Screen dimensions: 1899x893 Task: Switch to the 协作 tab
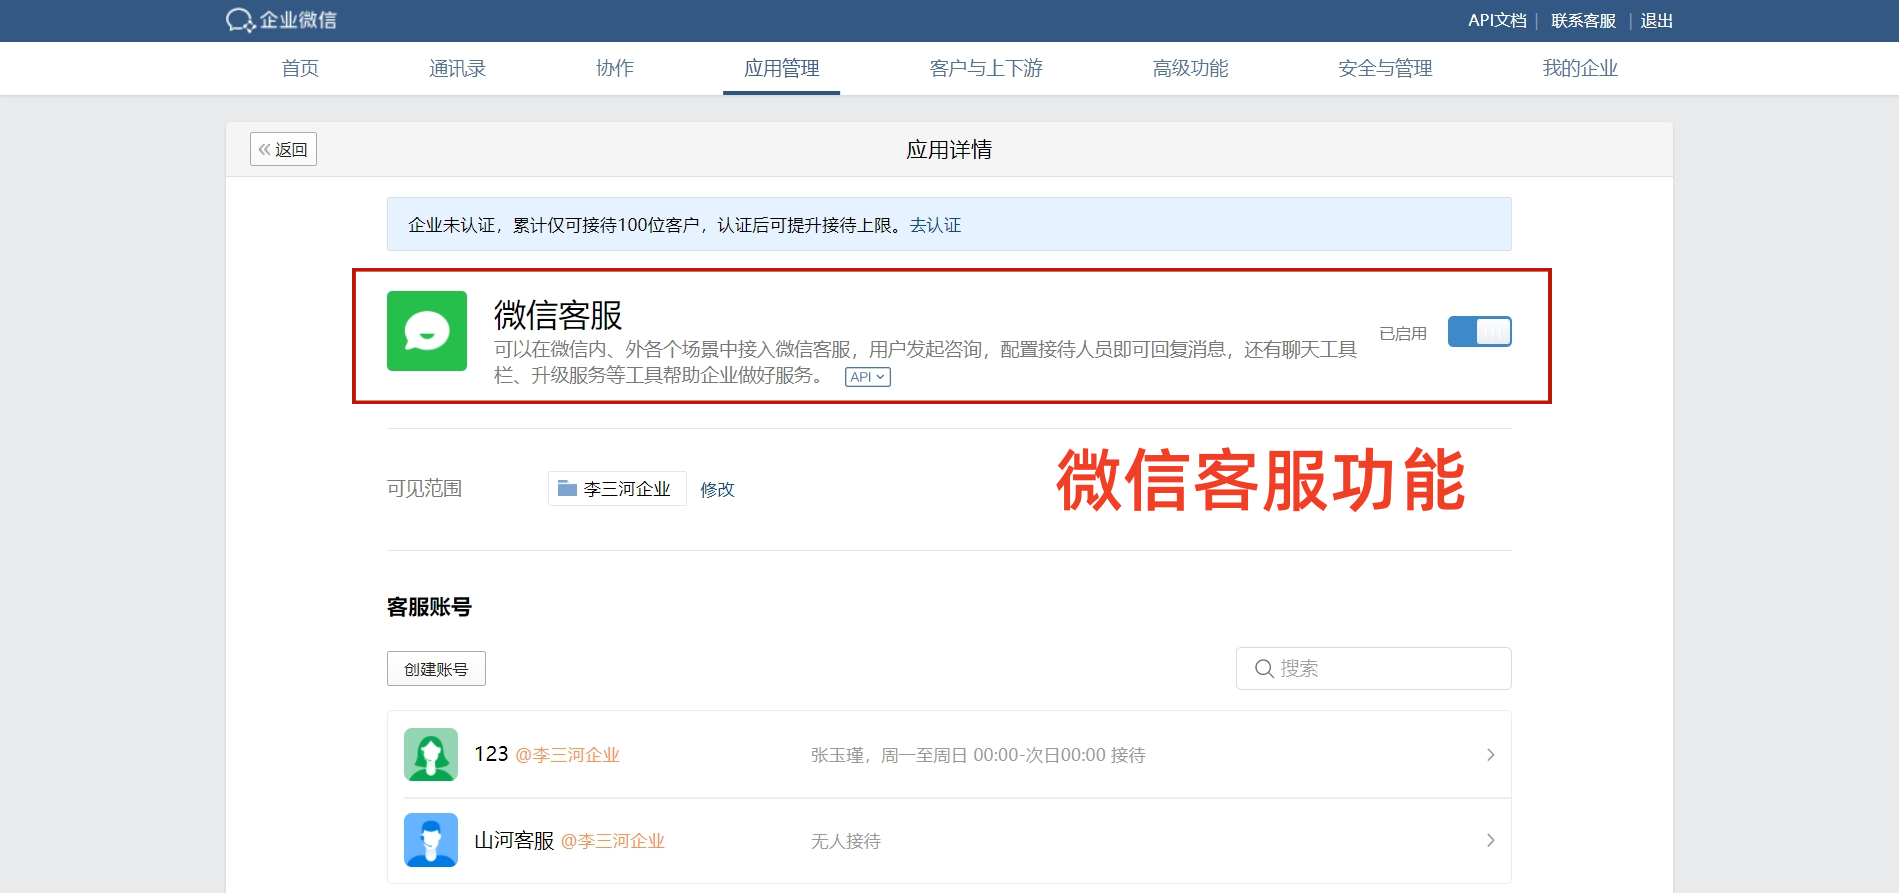tap(615, 68)
